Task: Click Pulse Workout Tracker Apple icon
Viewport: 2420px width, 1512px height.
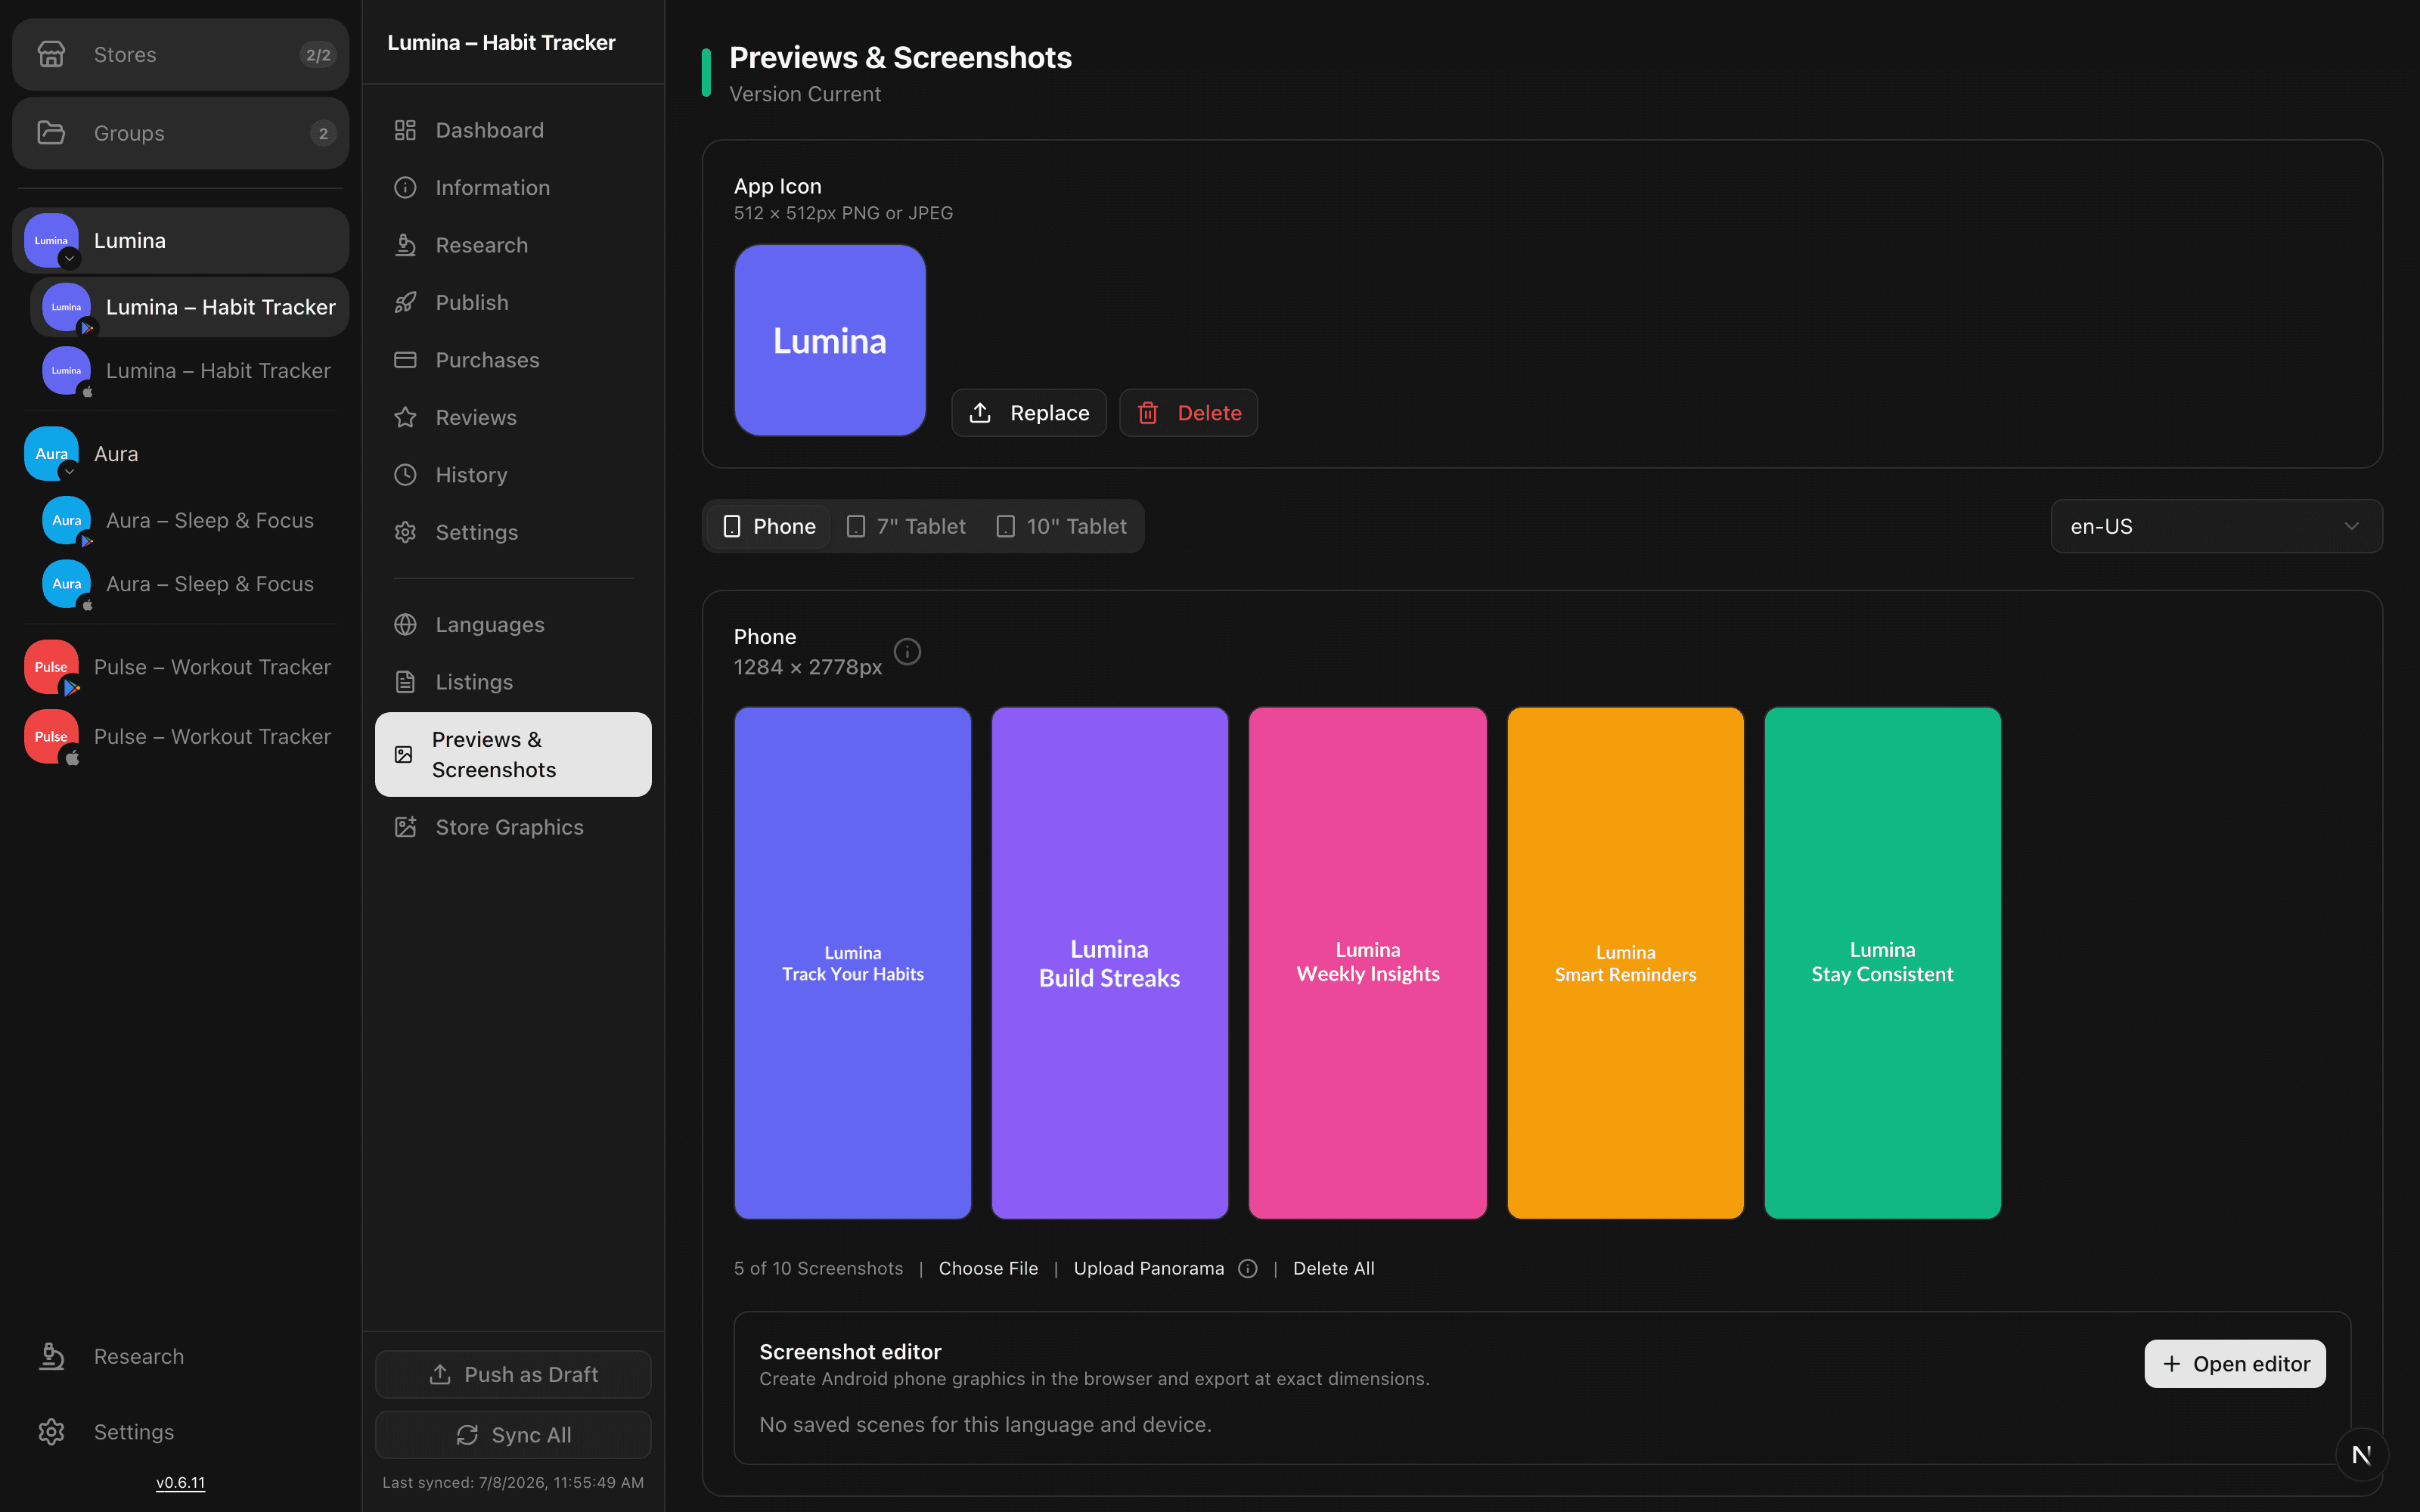Action: pos(51,737)
